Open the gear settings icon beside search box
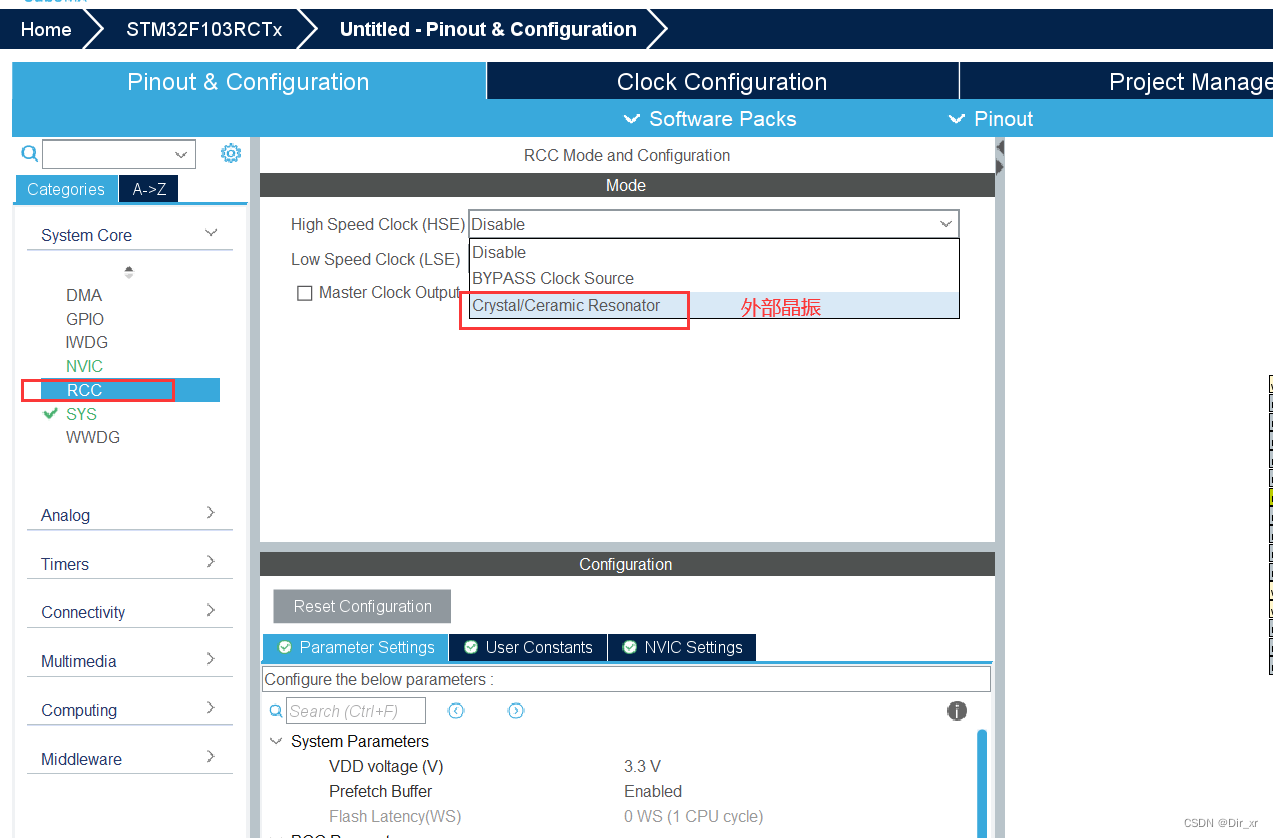The image size is (1273, 838). click(231, 153)
